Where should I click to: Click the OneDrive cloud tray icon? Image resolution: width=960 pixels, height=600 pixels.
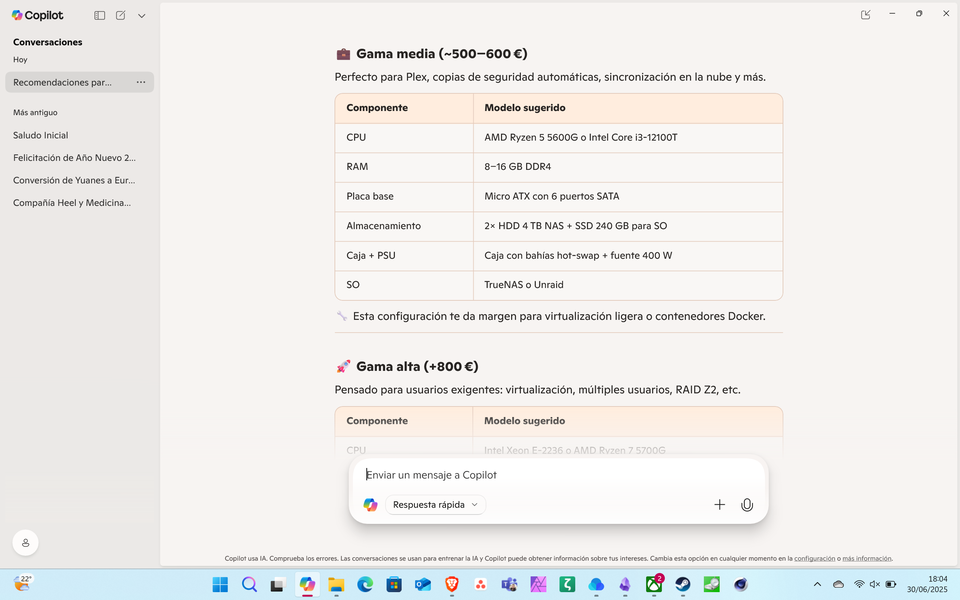[838, 585]
